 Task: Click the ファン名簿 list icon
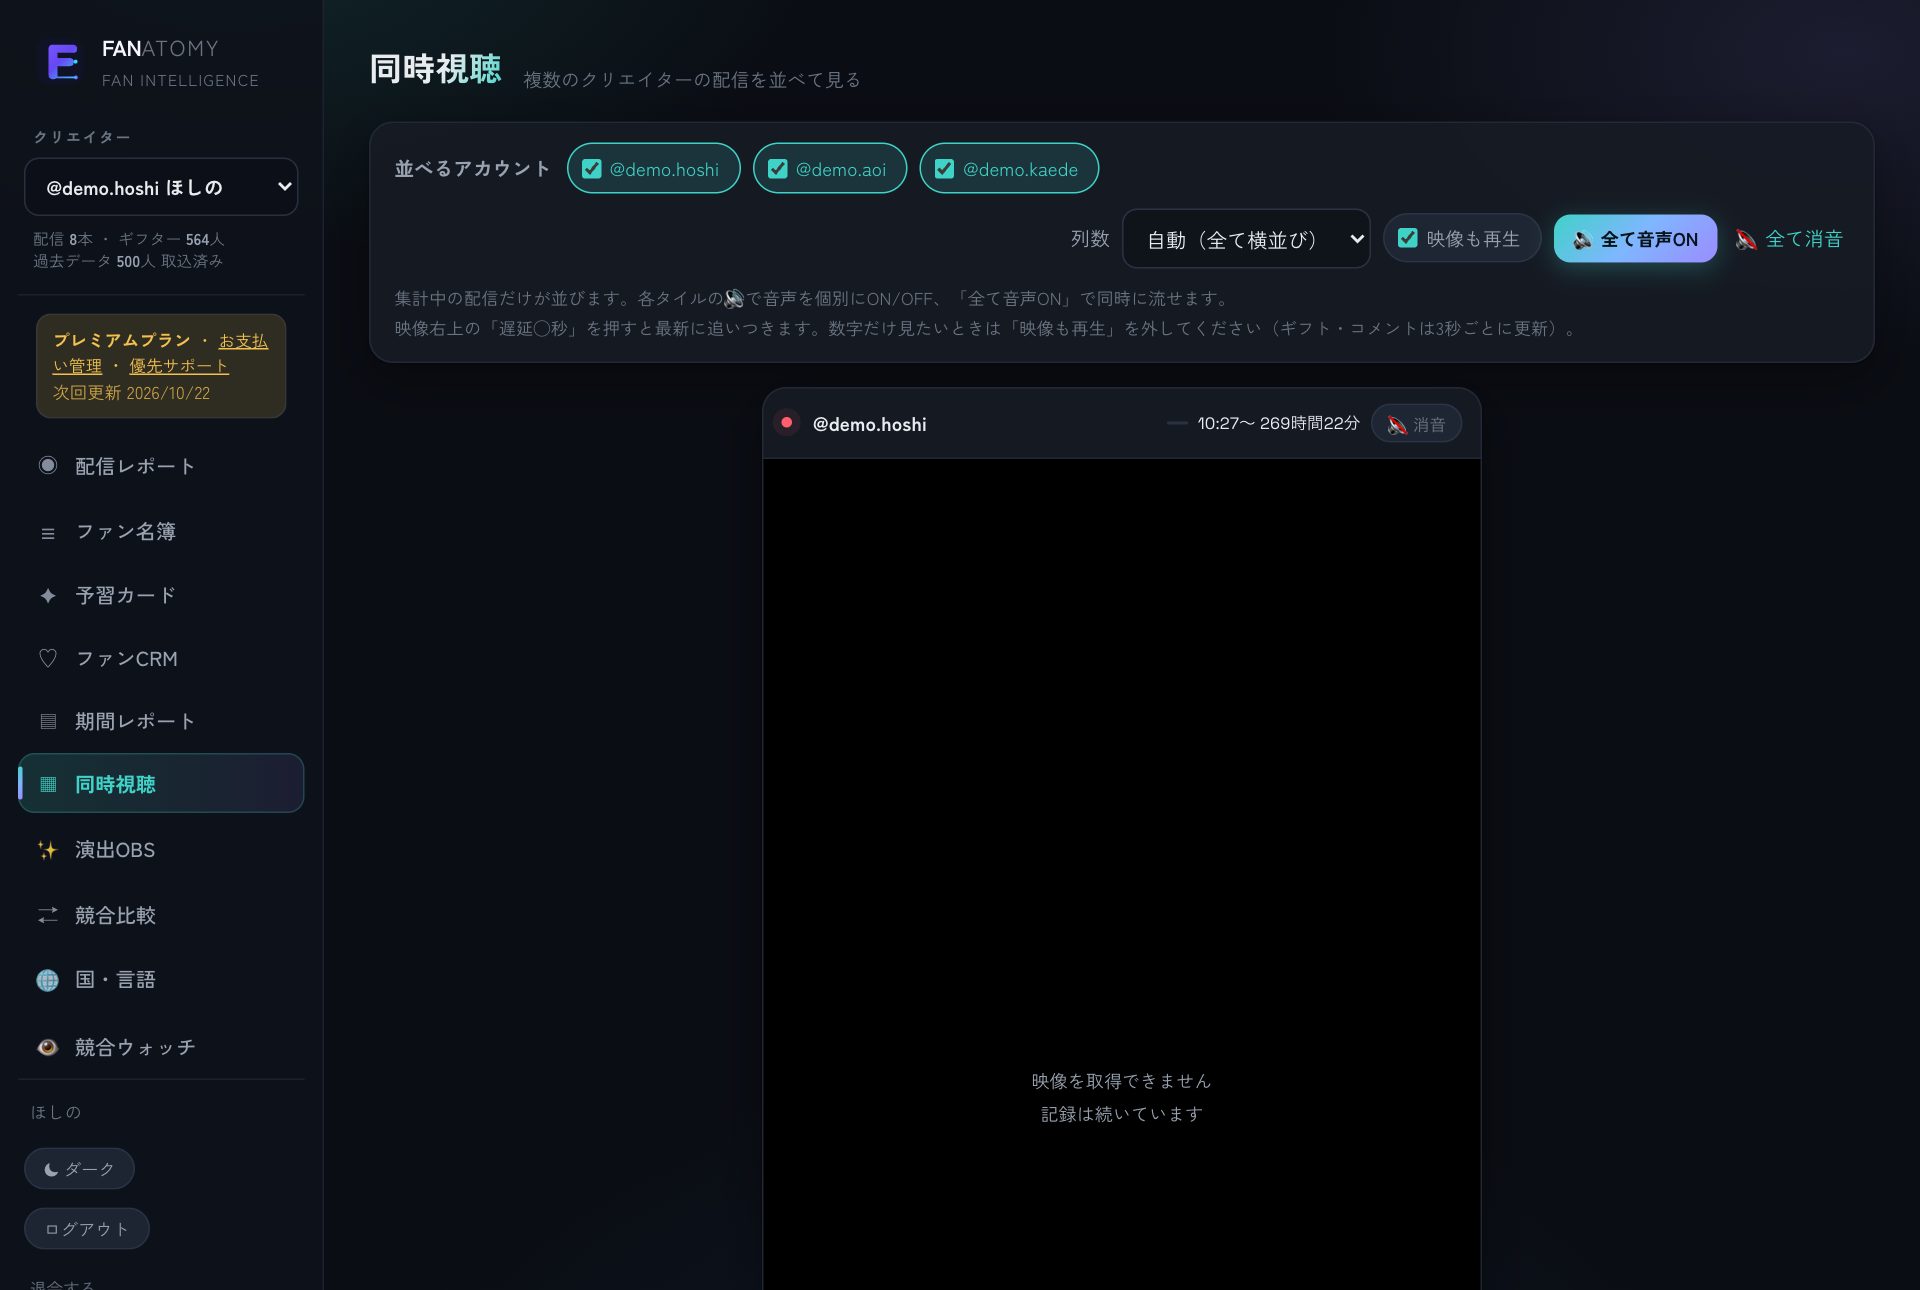pos(48,532)
